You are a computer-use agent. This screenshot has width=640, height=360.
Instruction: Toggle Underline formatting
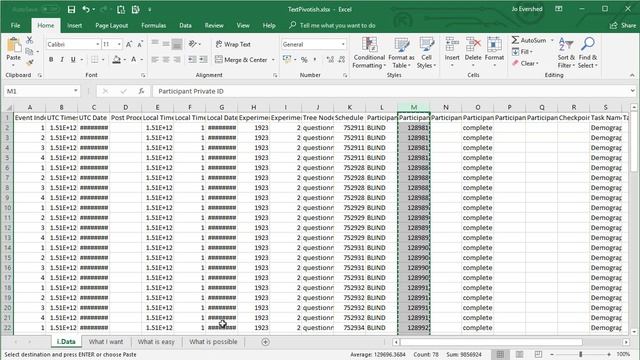(x=73, y=60)
